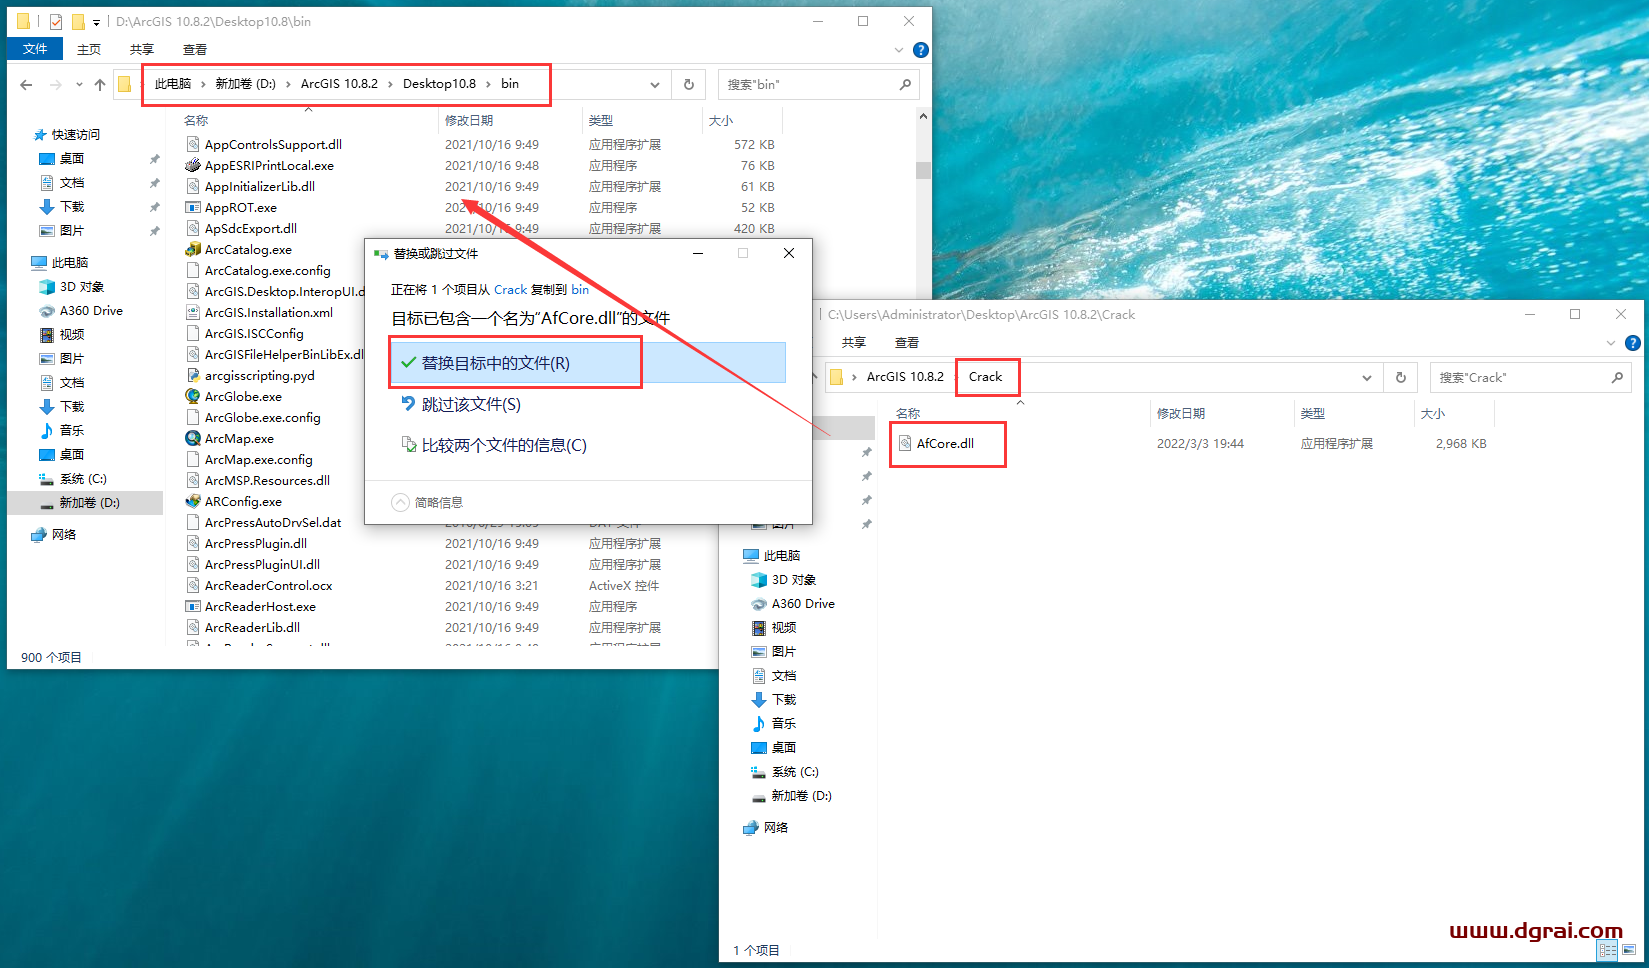Open the 查看 tab in Crack window
Image resolution: width=1649 pixels, height=968 pixels.
coord(907,342)
